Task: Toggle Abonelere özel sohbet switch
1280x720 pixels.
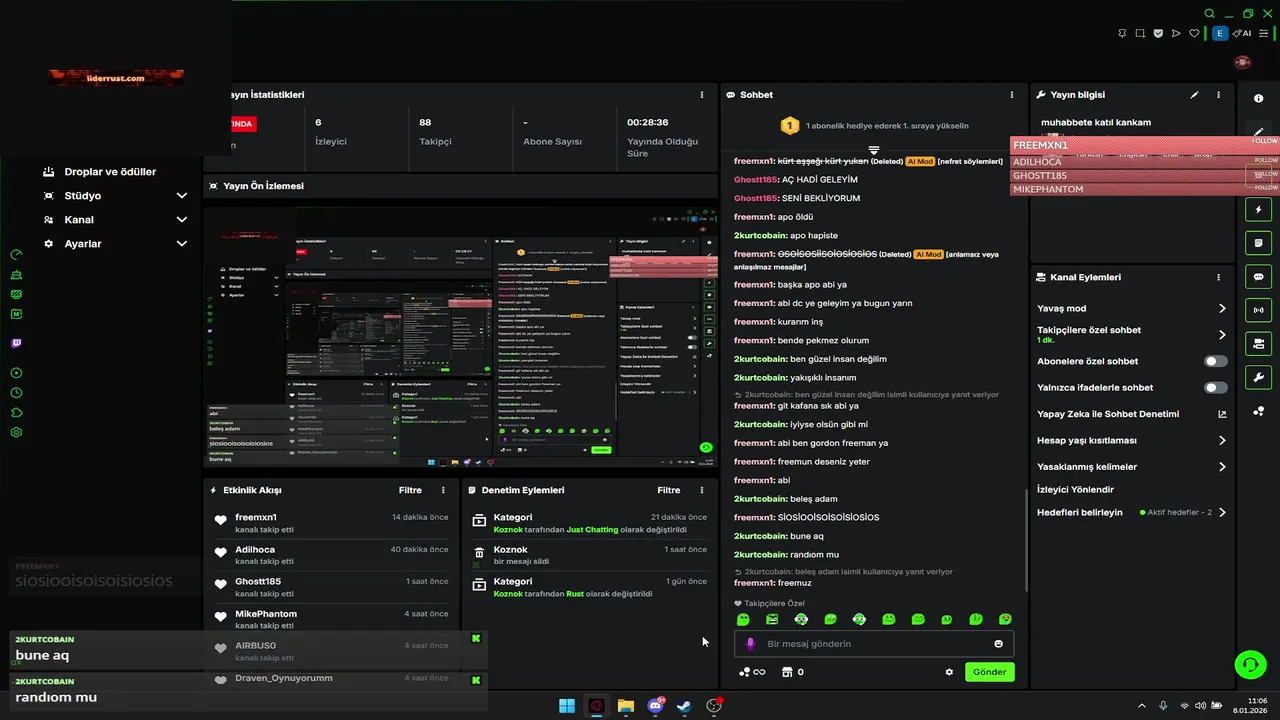Action: click(x=1216, y=361)
